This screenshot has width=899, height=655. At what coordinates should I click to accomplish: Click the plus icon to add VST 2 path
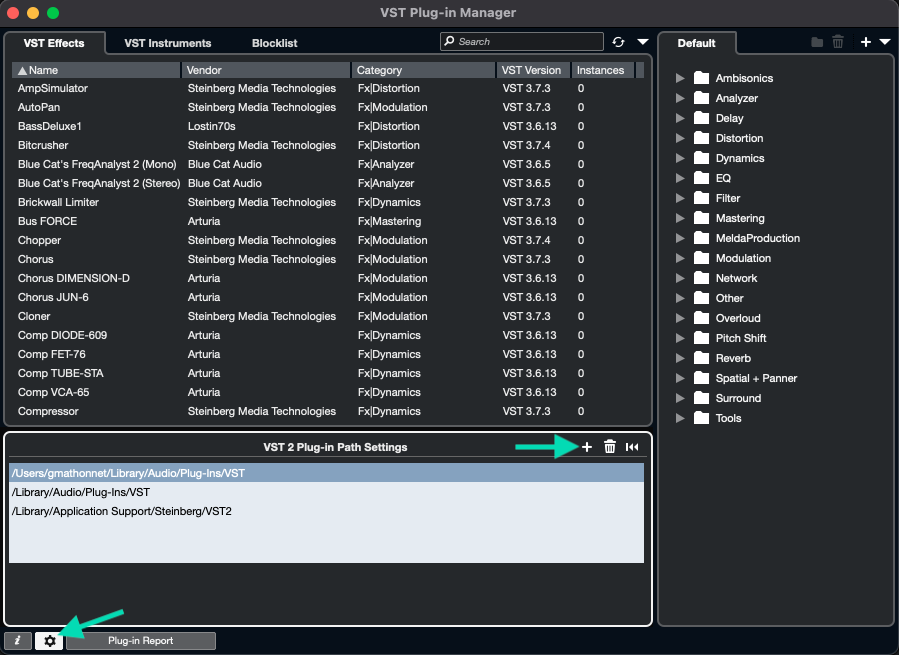point(587,447)
